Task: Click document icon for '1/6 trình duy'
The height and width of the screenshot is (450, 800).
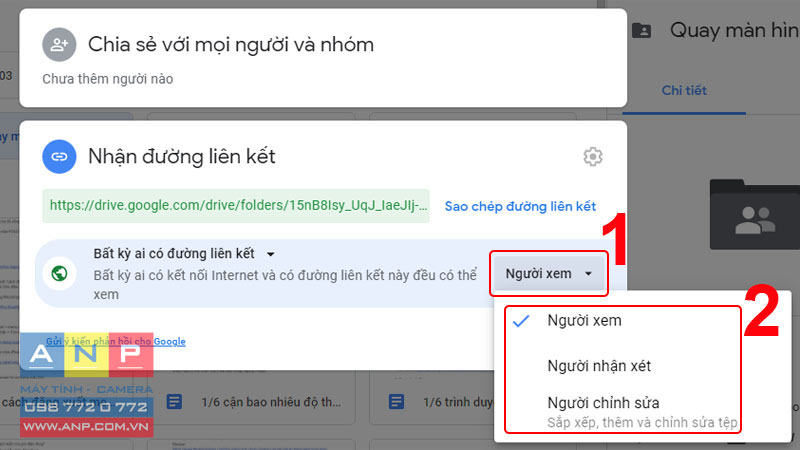Action: click(396, 402)
